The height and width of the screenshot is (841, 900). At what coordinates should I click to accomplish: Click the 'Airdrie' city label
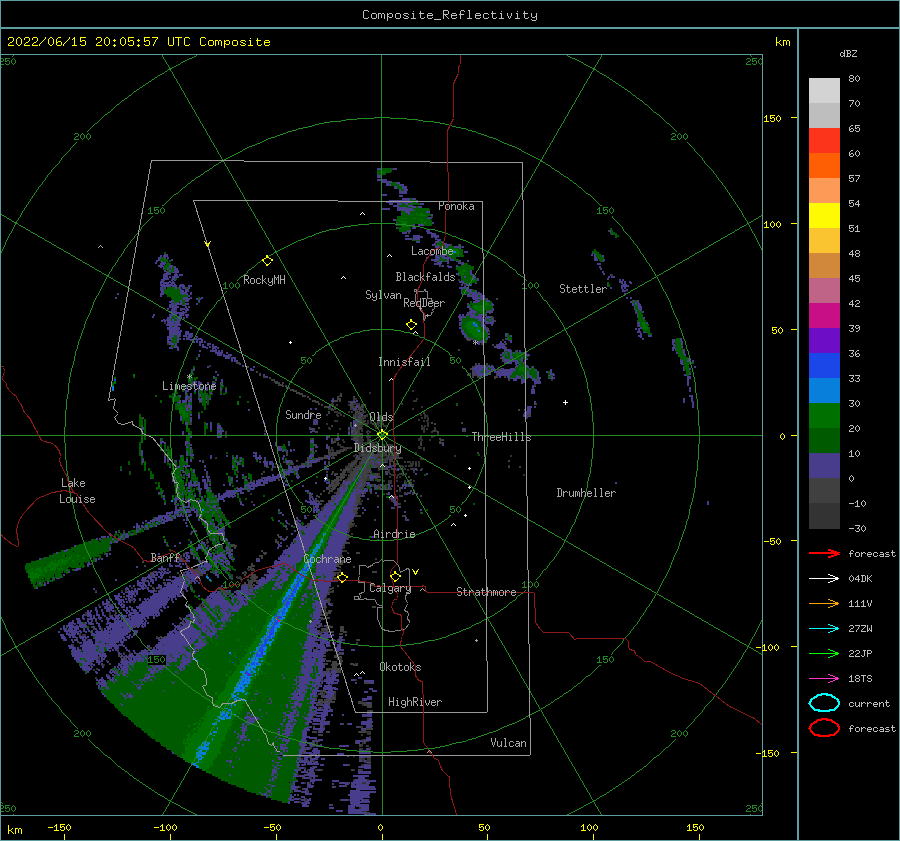[x=394, y=534]
